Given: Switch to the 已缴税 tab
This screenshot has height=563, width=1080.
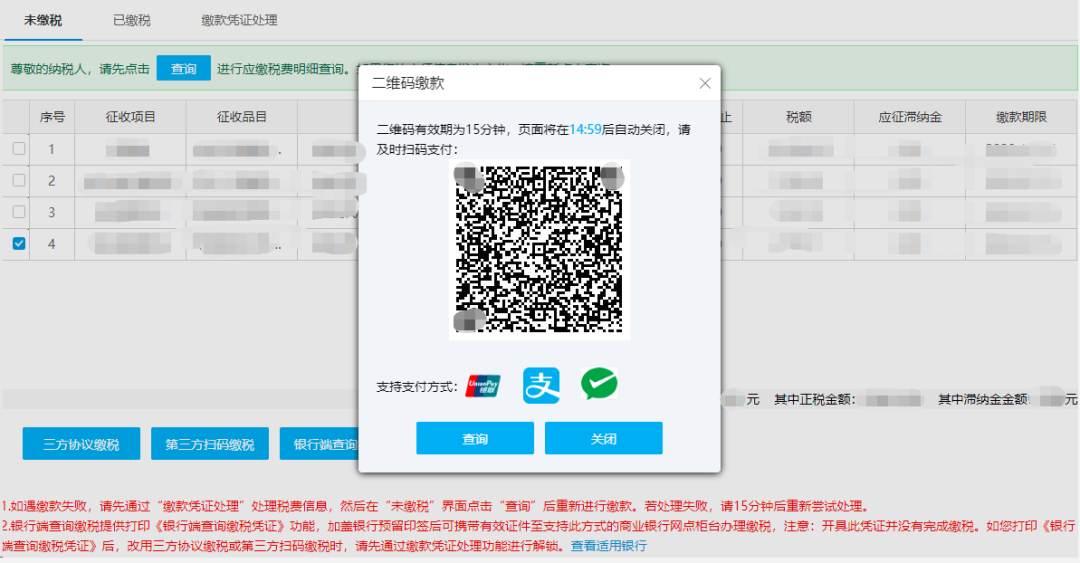Looking at the screenshot, I should coord(132,21).
